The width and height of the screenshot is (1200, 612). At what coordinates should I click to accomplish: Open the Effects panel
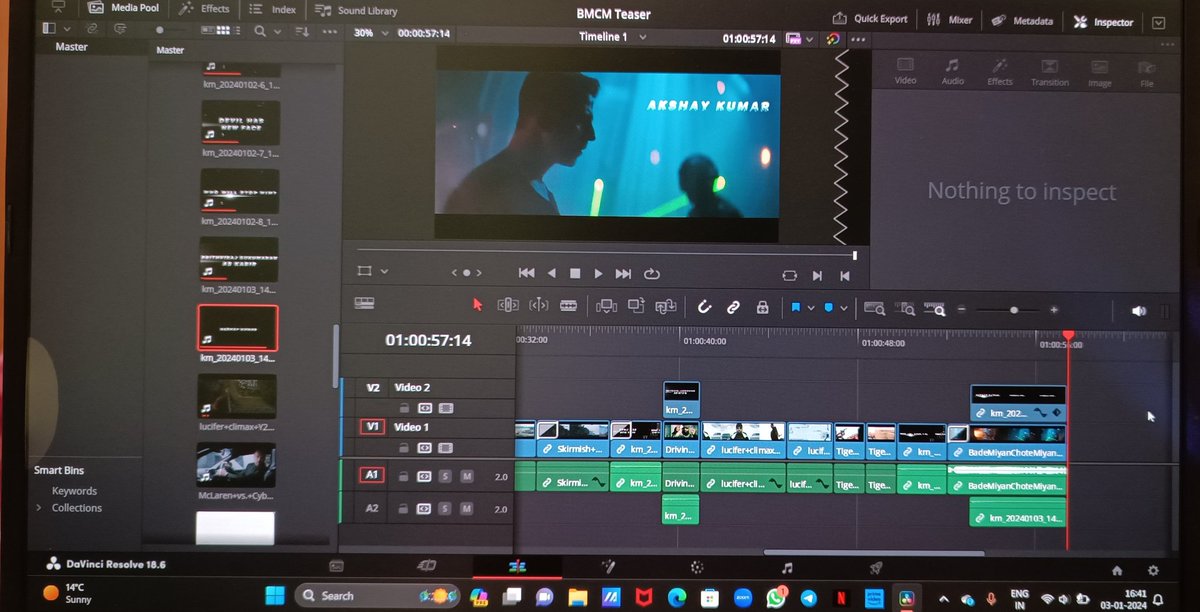204,8
